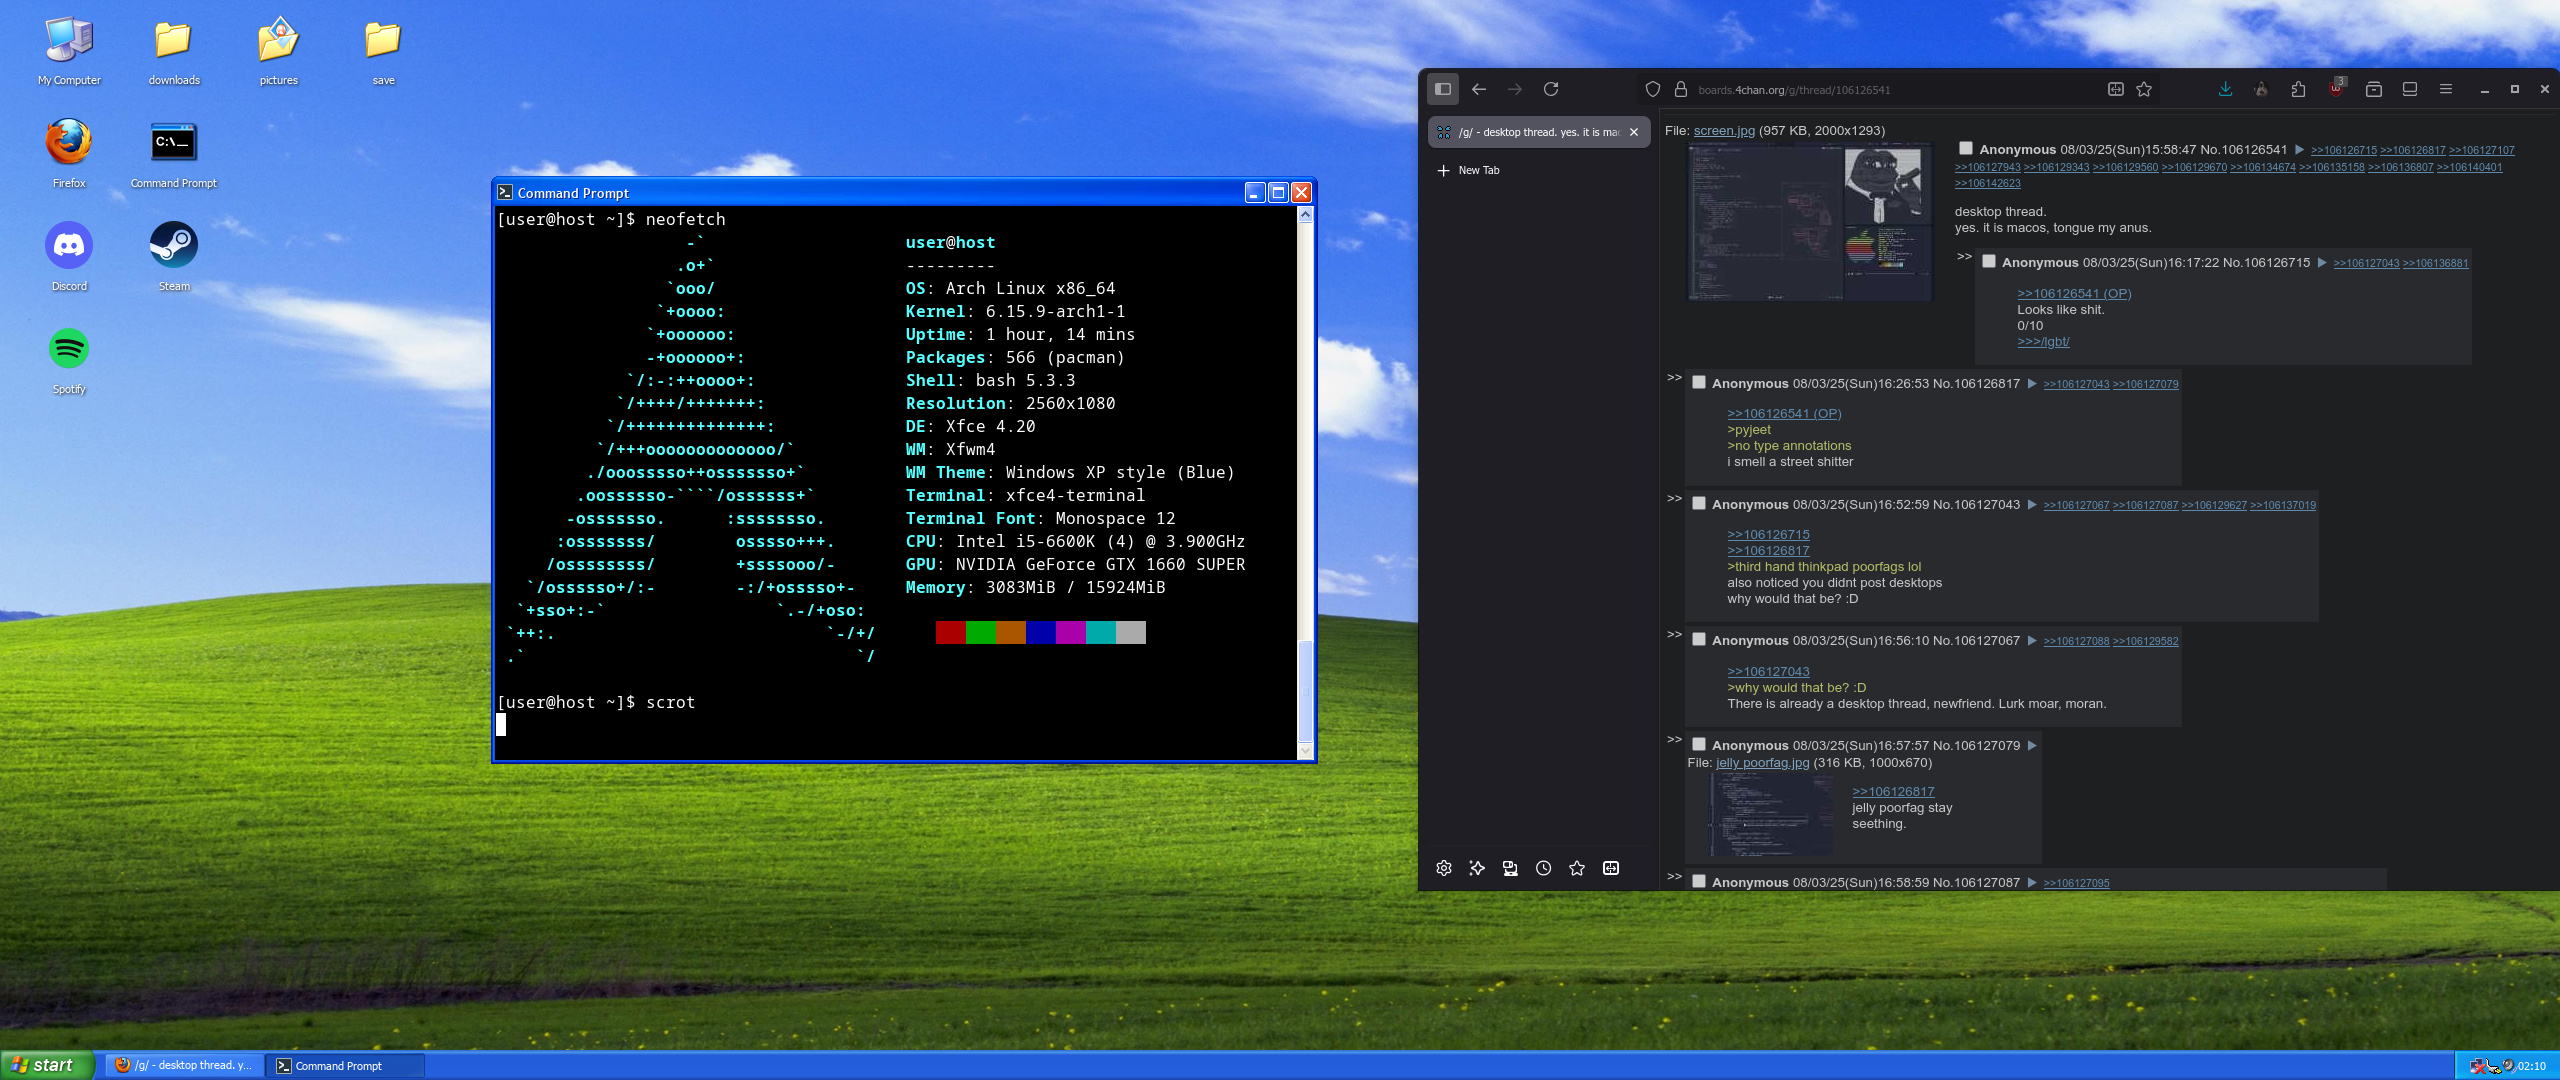Check the box for post No.106127087
This screenshot has width=2560, height=1080.
click(1699, 882)
